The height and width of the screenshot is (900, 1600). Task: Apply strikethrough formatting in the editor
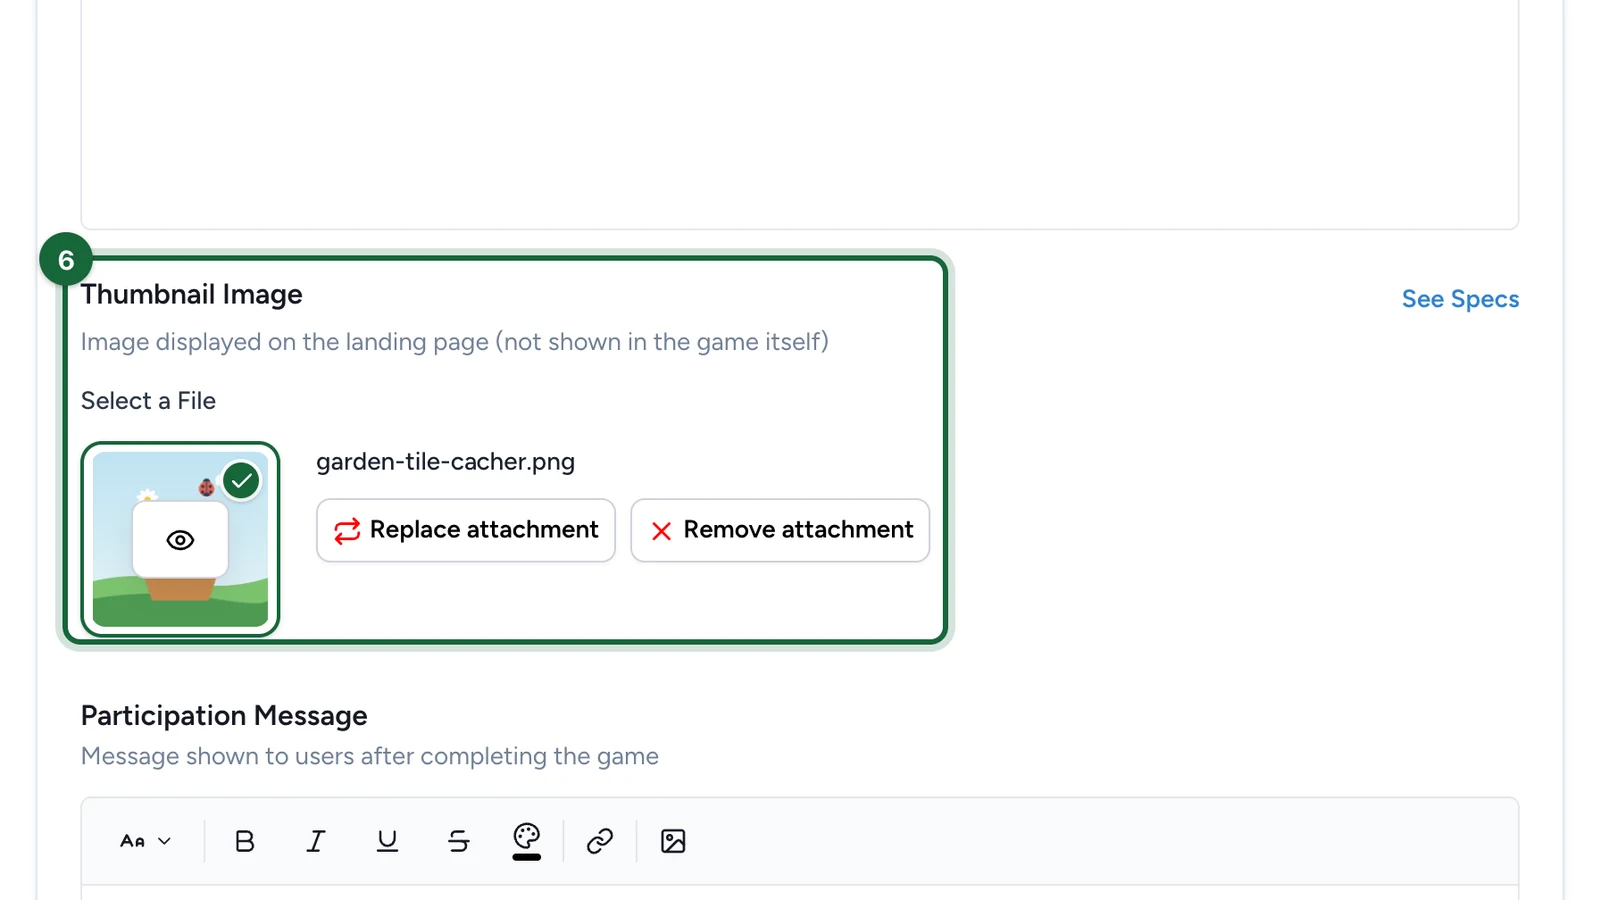(459, 841)
